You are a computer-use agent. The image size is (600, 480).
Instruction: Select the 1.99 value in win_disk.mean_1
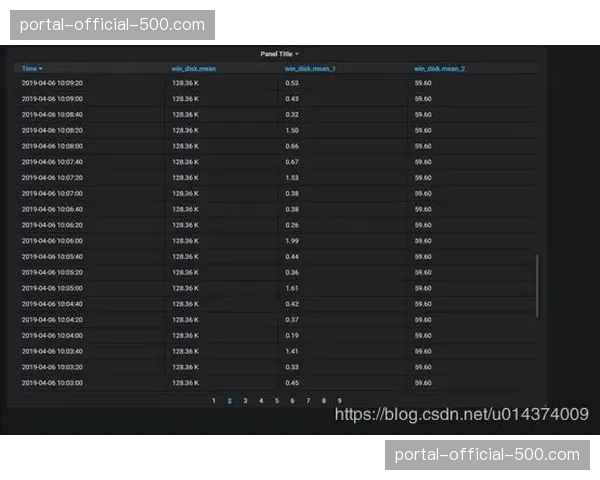292,241
